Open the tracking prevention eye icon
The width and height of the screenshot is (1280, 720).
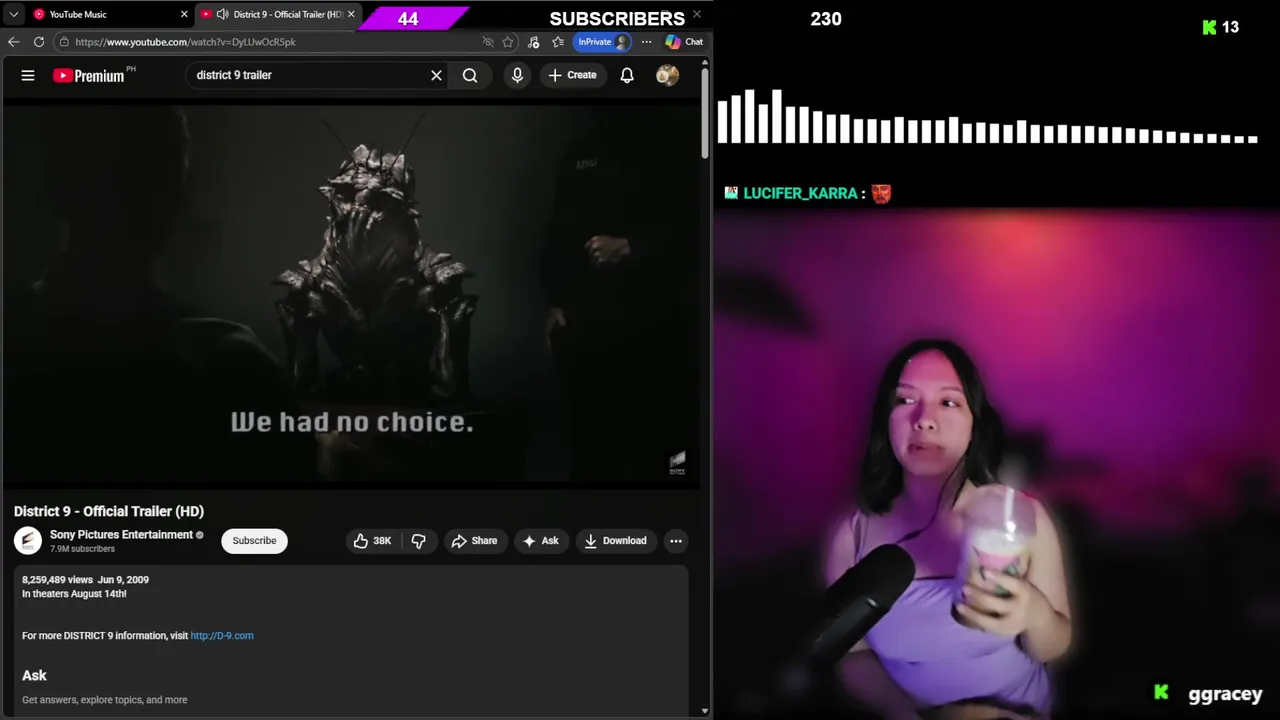click(x=488, y=42)
